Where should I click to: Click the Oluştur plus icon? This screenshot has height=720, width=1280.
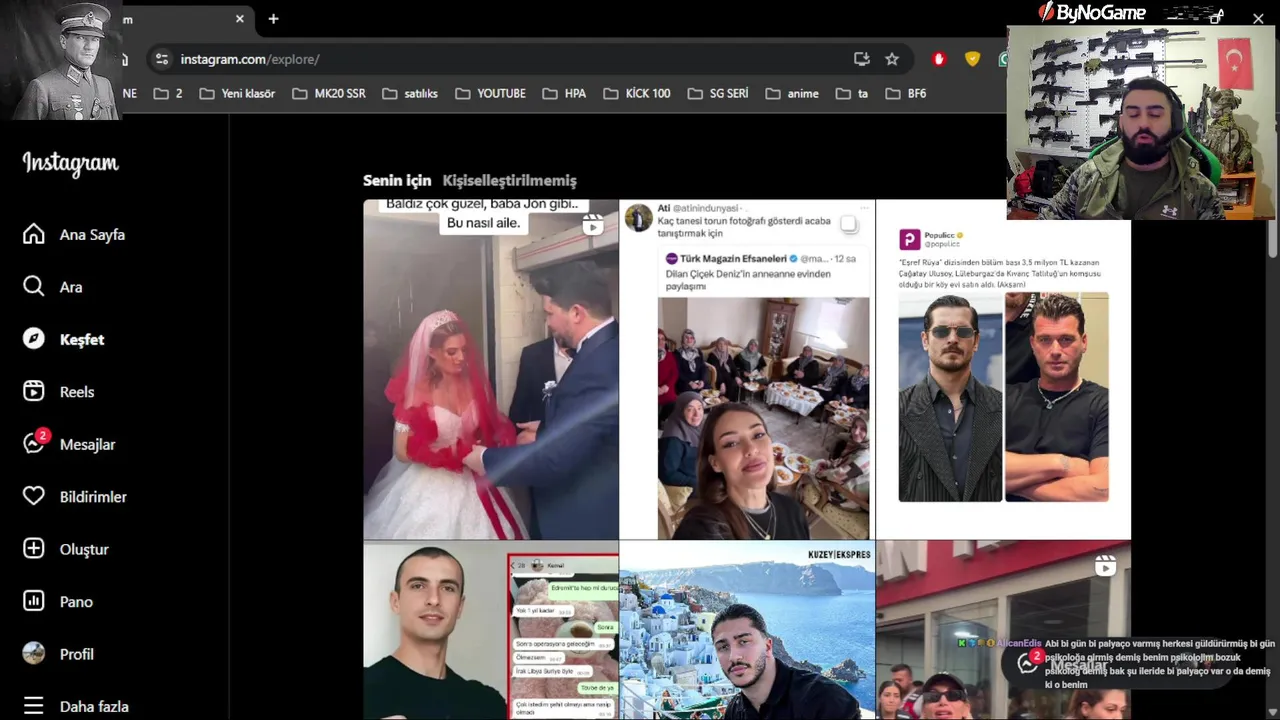34,549
